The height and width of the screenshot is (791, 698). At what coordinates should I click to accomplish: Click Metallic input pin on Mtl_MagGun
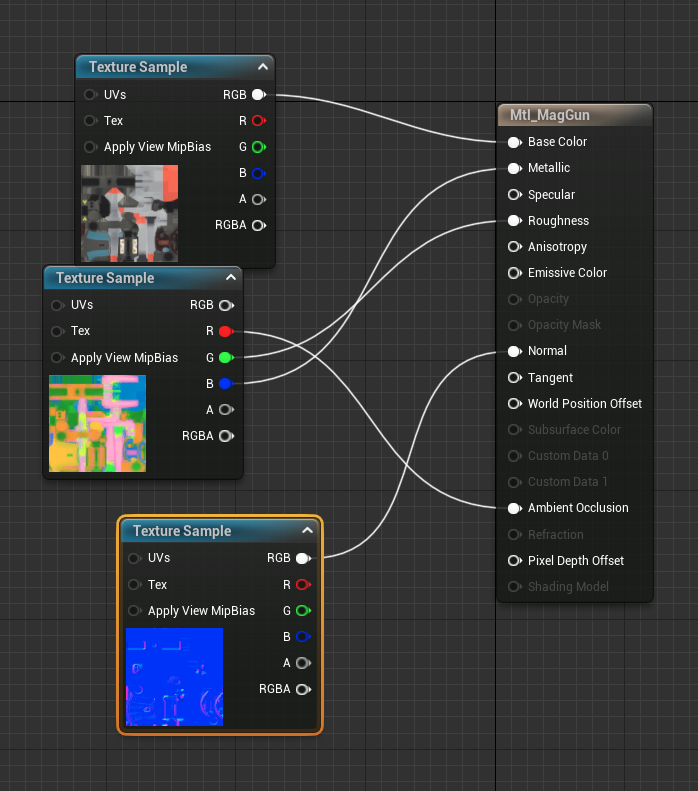[x=514, y=168]
